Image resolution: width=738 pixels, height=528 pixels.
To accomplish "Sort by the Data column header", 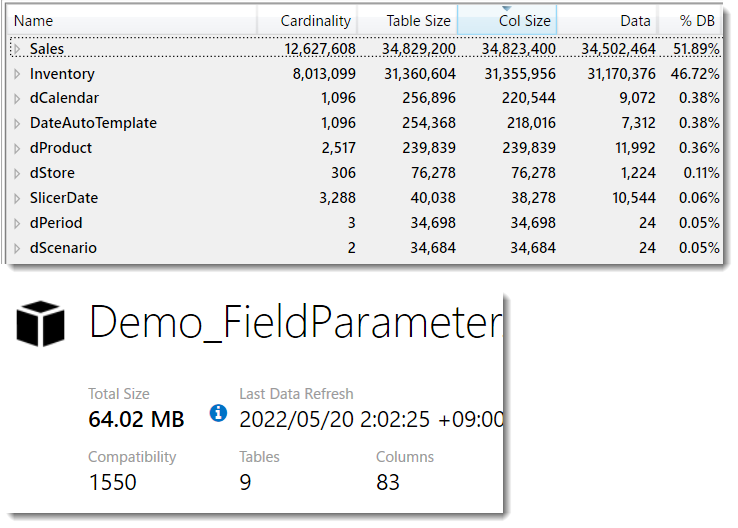I will click(607, 21).
